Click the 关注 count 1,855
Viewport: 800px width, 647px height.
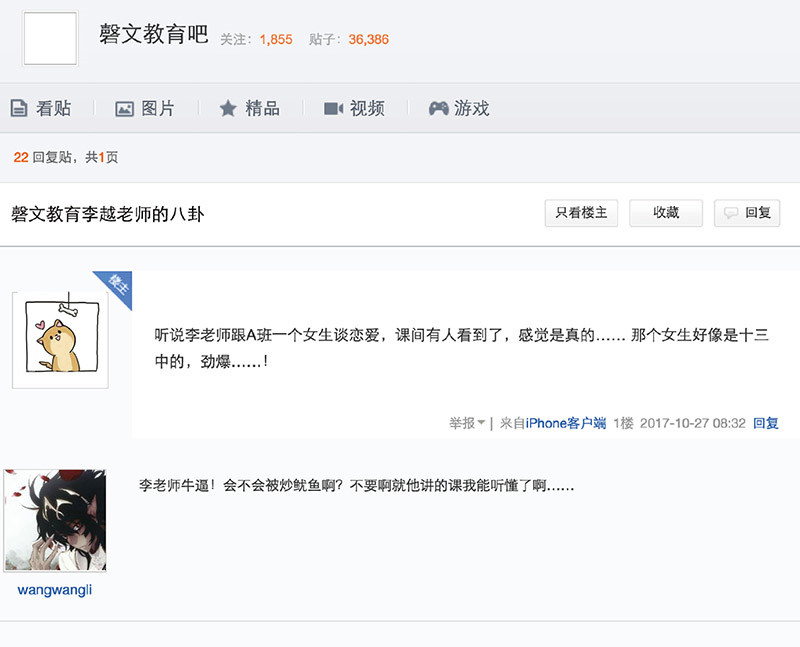(275, 40)
